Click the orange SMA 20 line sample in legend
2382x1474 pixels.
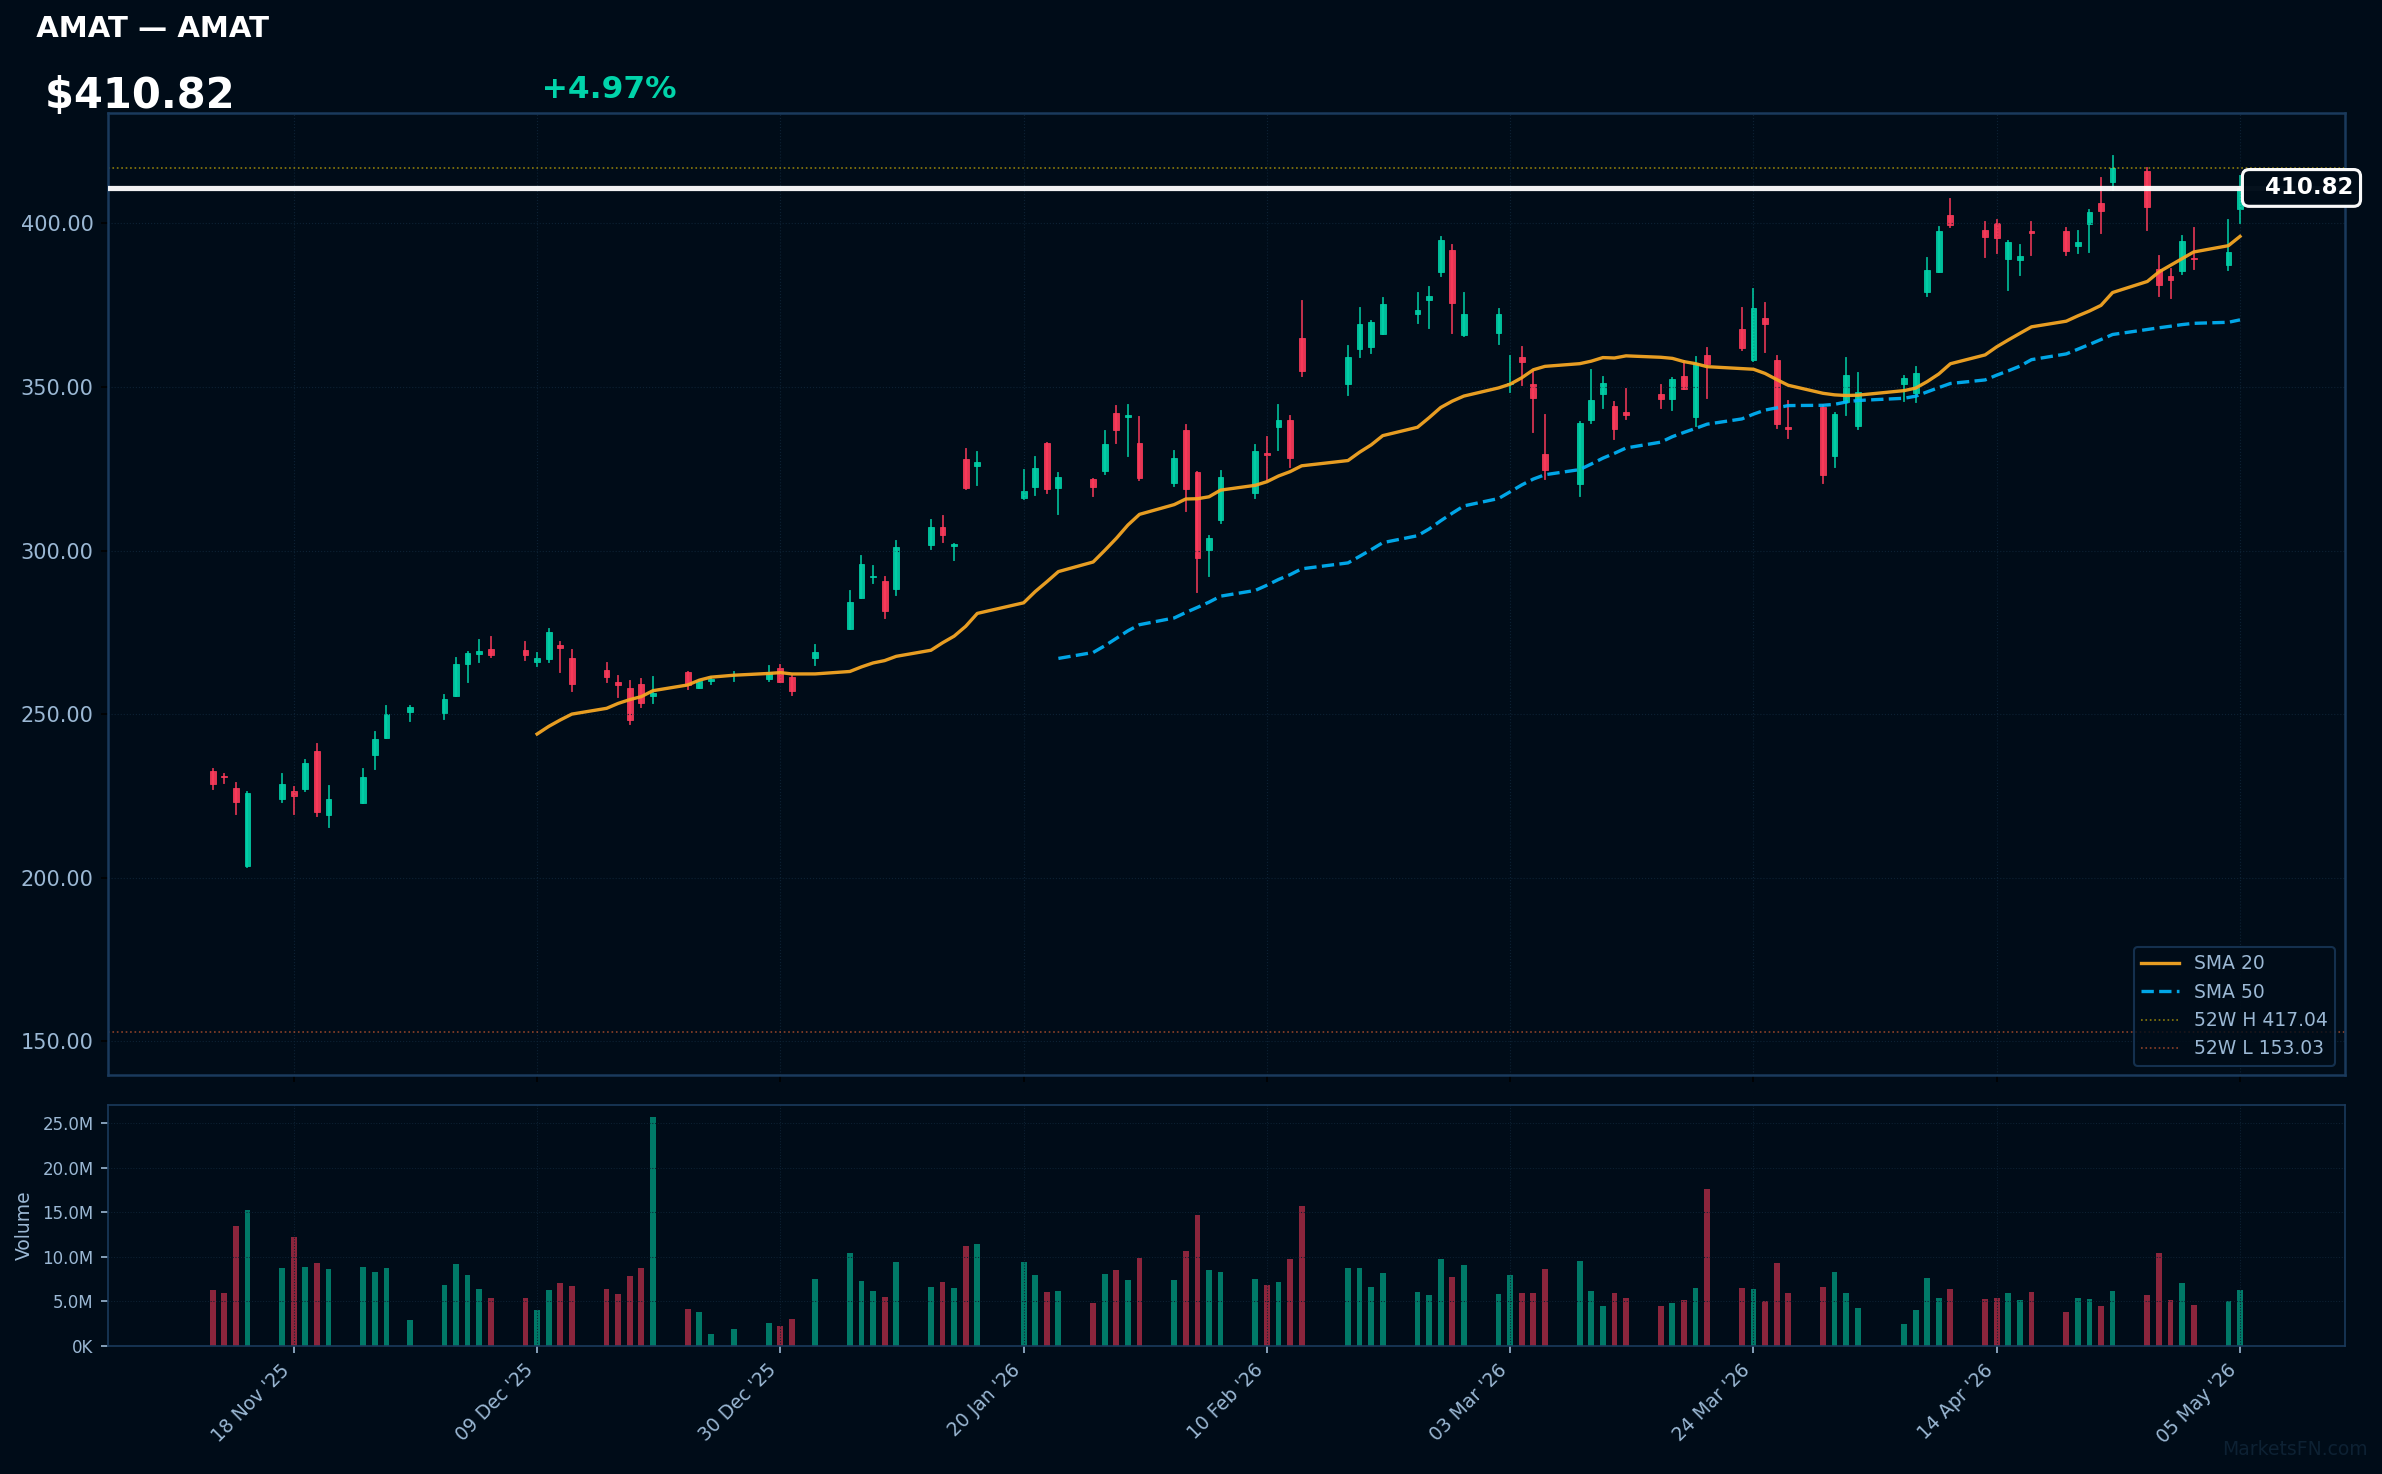[2160, 963]
